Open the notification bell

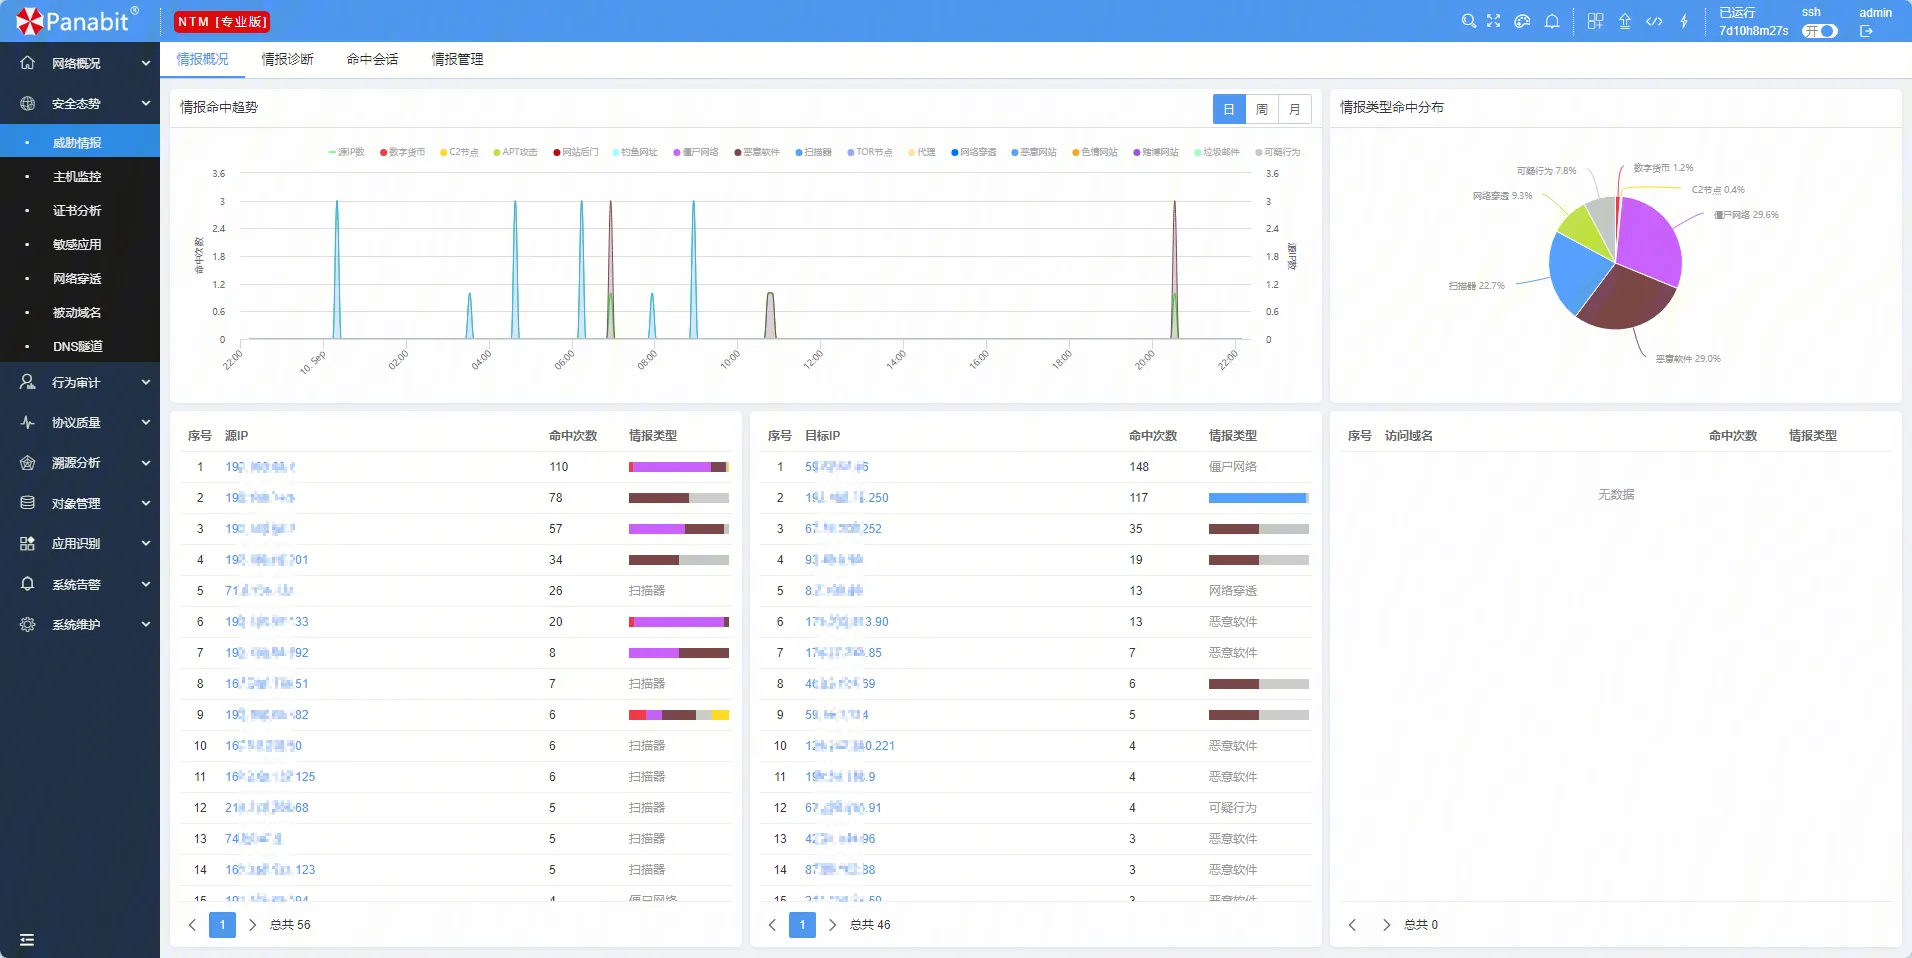point(1552,21)
